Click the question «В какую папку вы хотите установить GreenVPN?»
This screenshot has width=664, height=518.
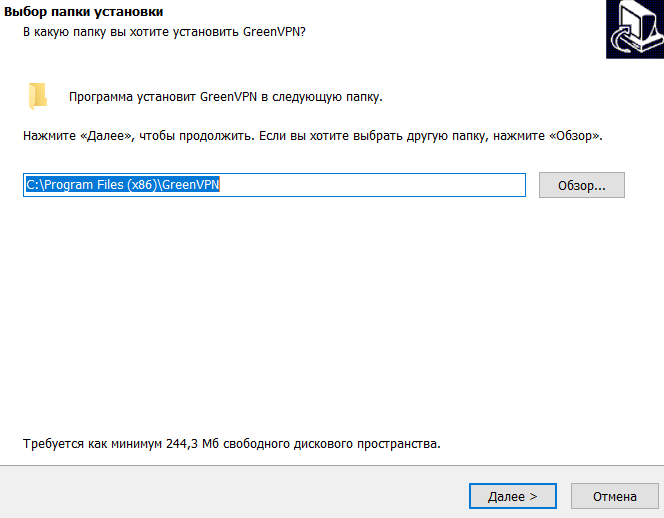164,32
